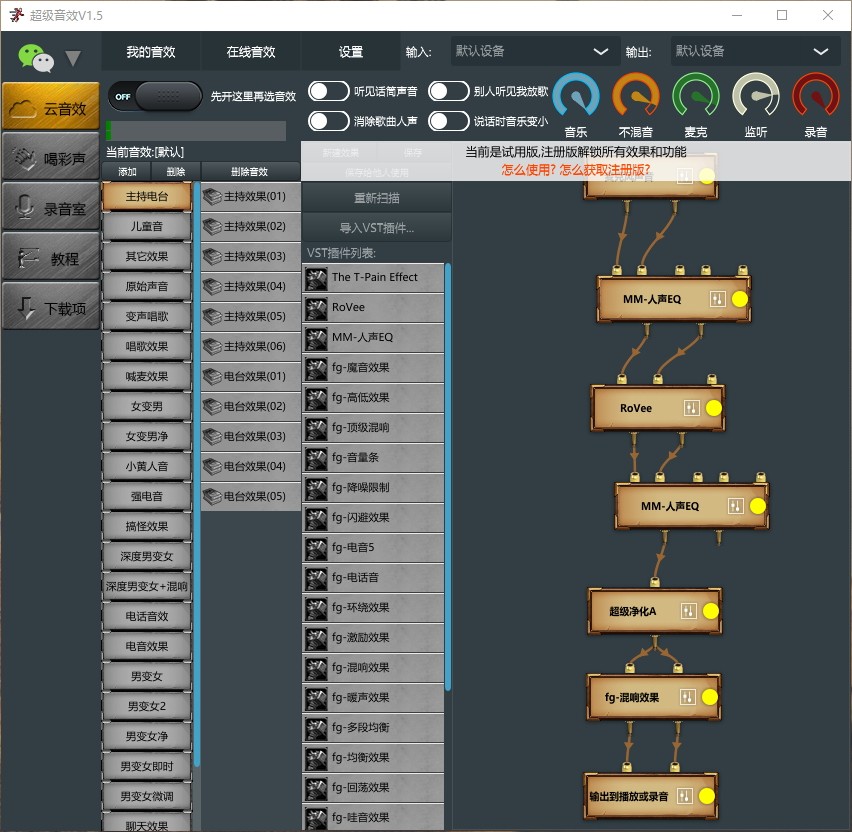Click 重新扫描 button

click(377, 198)
